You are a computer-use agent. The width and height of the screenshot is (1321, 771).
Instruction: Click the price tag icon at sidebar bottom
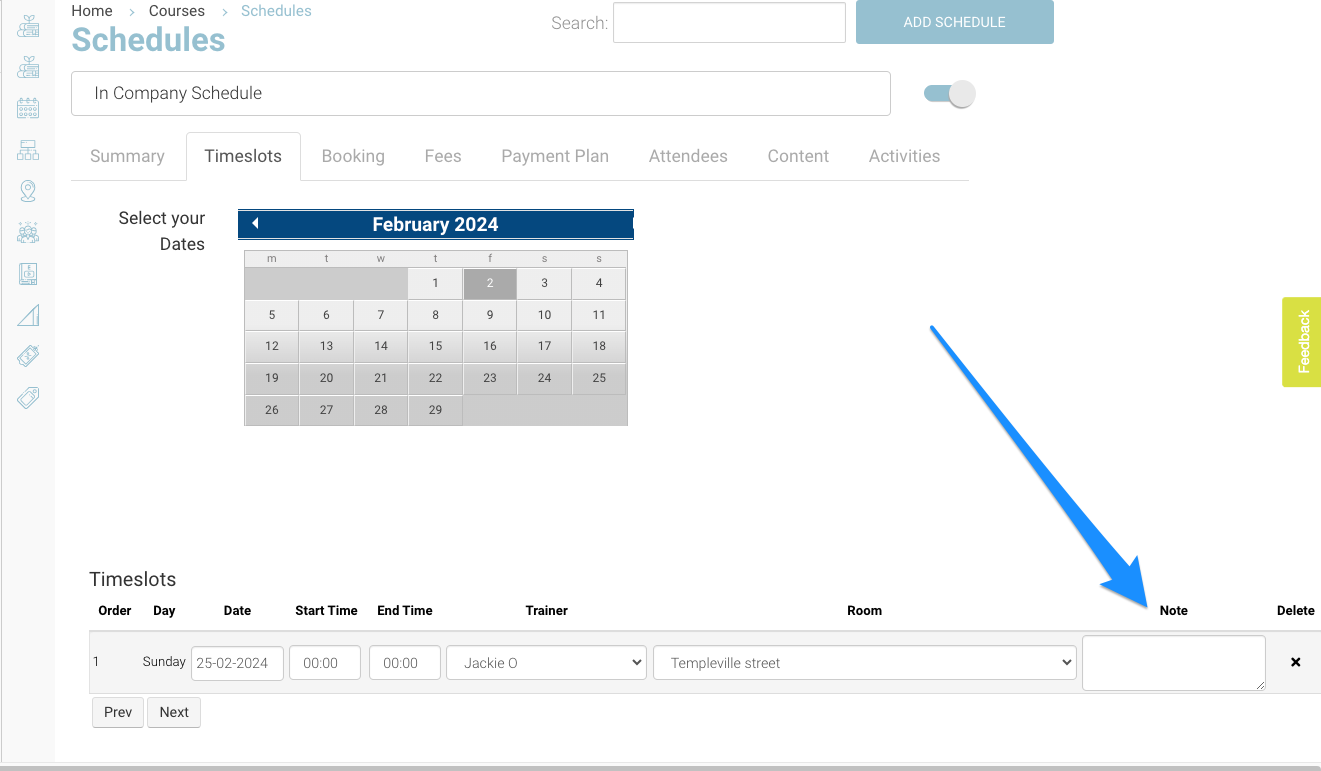tap(28, 397)
